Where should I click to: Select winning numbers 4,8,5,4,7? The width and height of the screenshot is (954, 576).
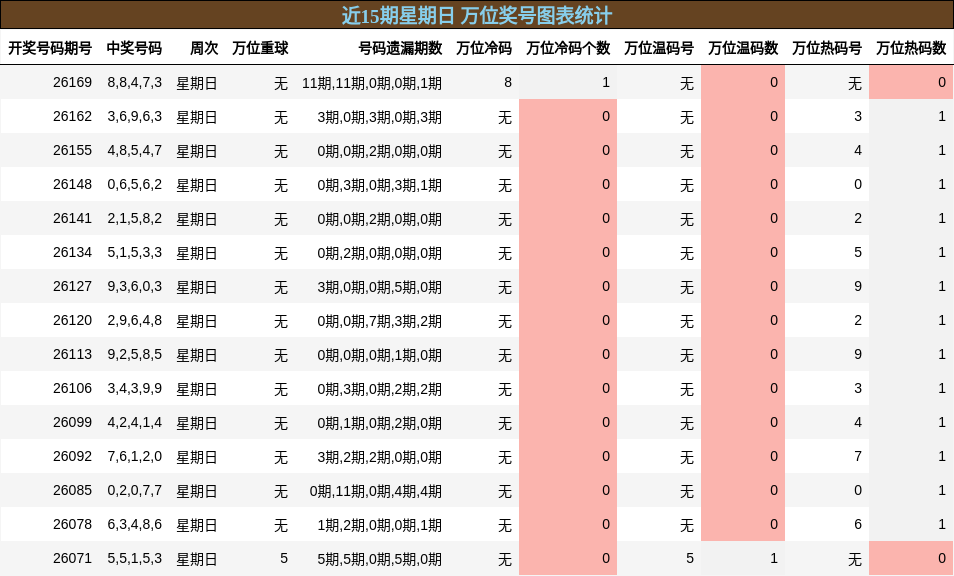pyautogui.click(x=134, y=151)
